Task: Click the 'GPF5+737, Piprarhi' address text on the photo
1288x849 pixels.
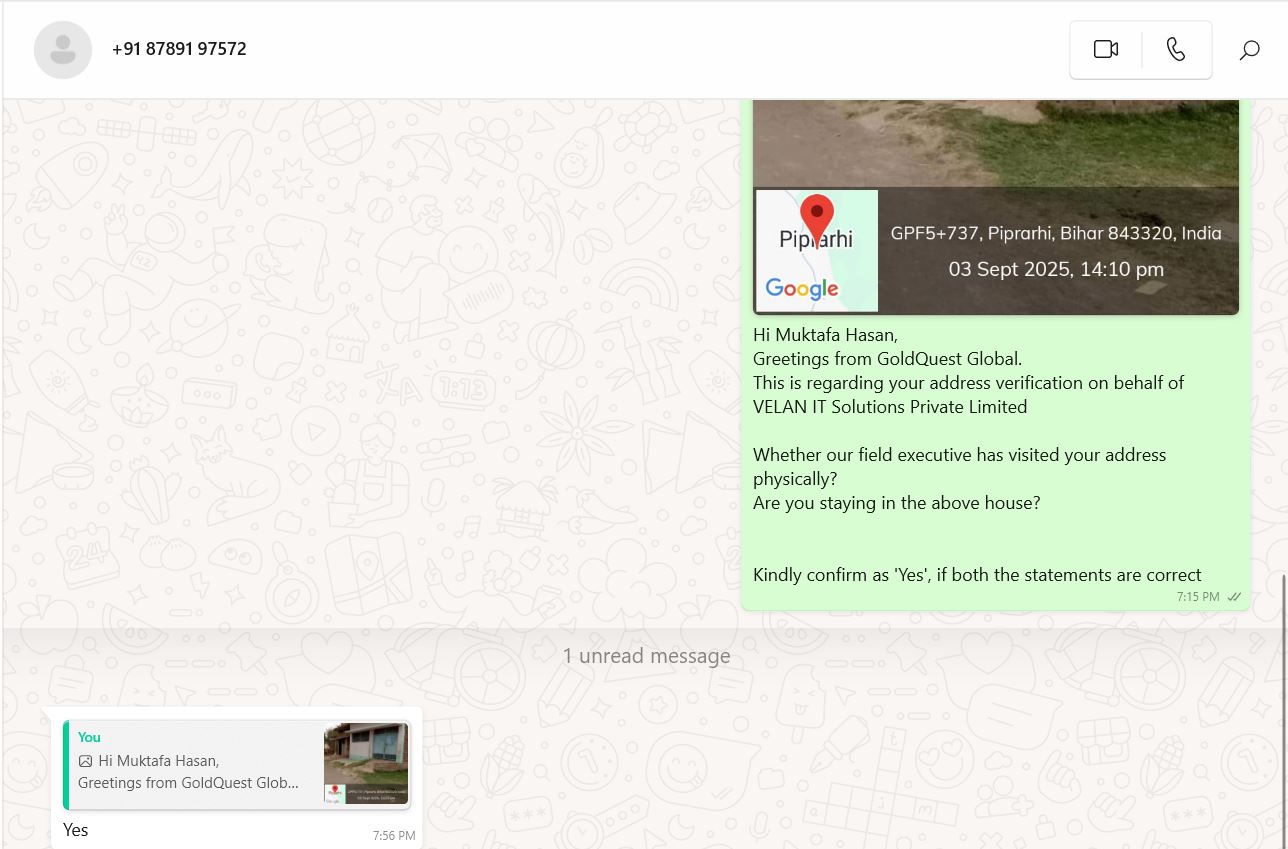Action: pyautogui.click(x=1056, y=233)
